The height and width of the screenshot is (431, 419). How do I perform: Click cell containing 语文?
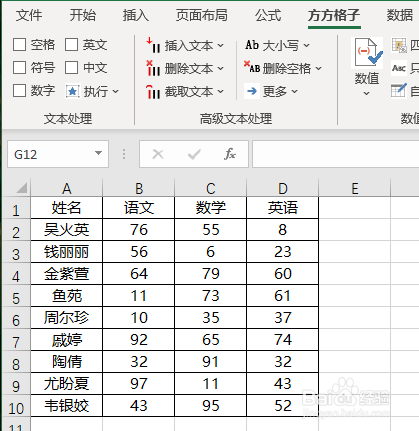click(x=139, y=208)
